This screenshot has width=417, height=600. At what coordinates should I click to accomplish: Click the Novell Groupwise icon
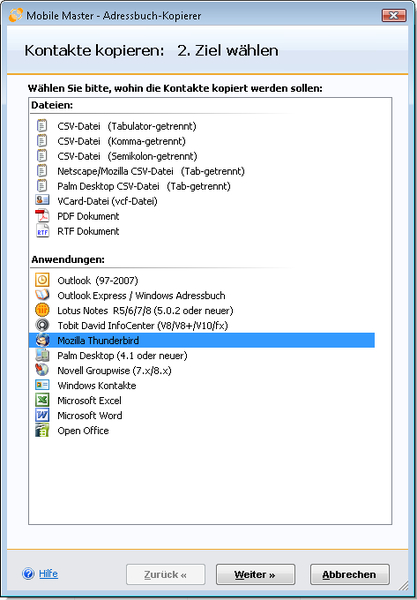42,370
